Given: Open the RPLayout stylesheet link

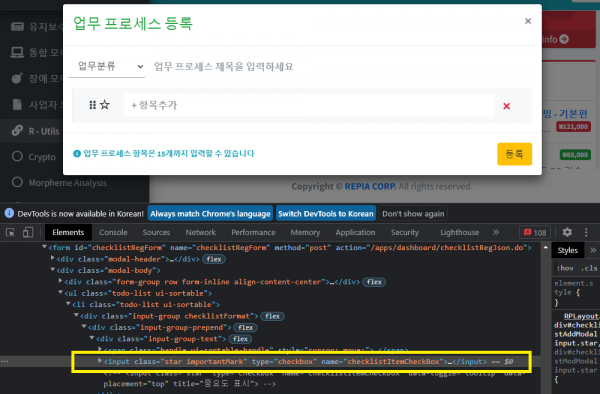Looking at the screenshot, I should [x=581, y=316].
